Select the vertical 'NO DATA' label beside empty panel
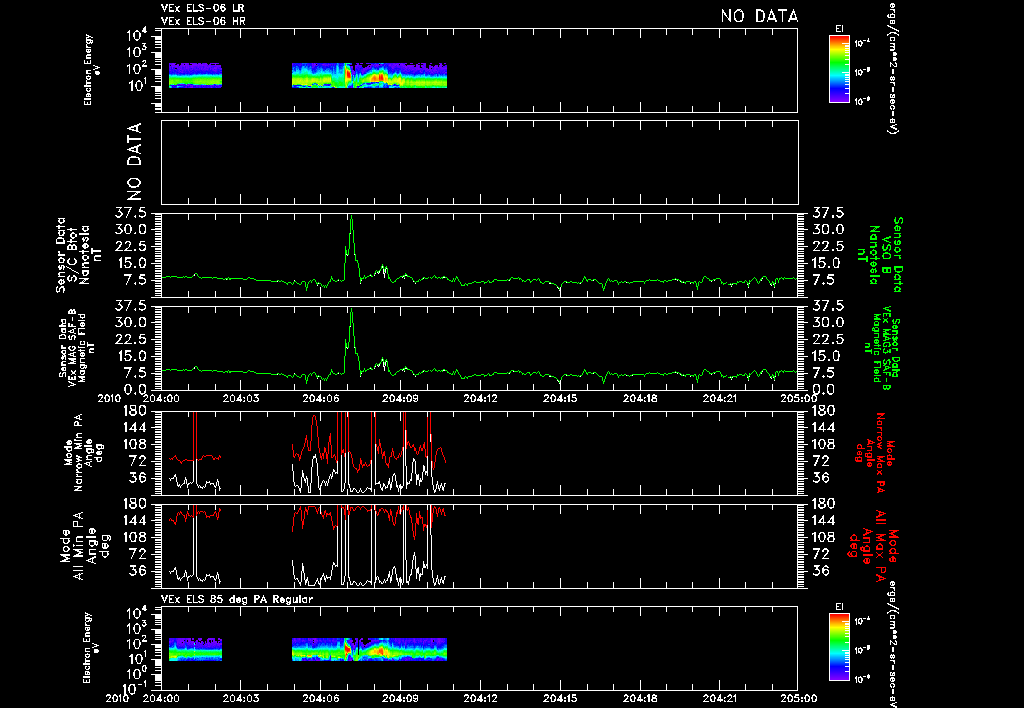Viewport: 1024px width, 708px height. 134,161
